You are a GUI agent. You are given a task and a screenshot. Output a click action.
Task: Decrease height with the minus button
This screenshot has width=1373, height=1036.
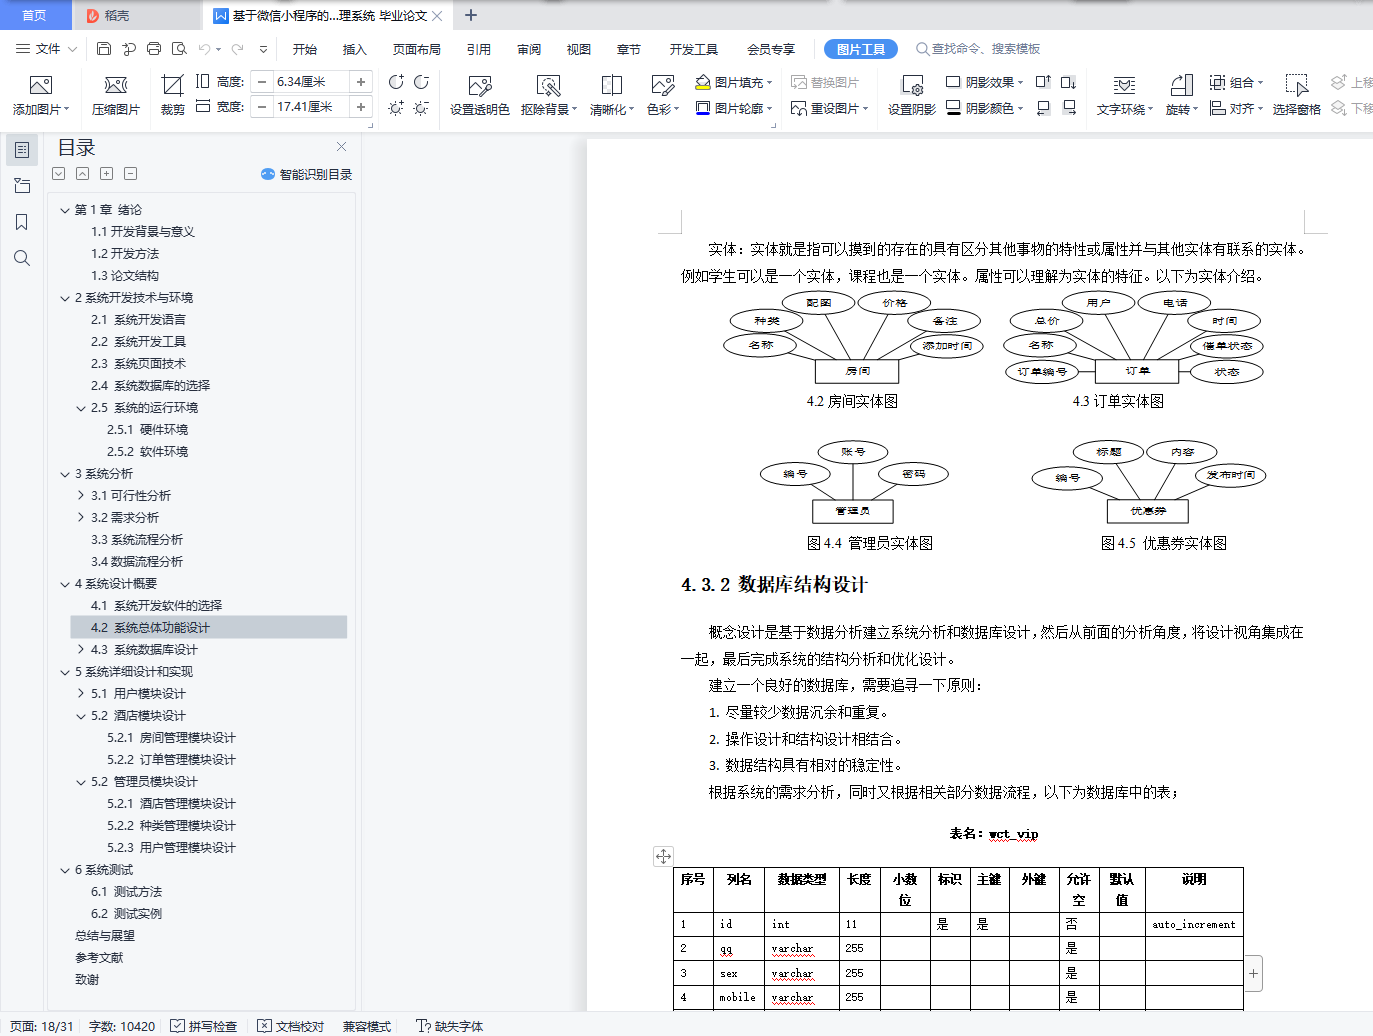coord(262,82)
